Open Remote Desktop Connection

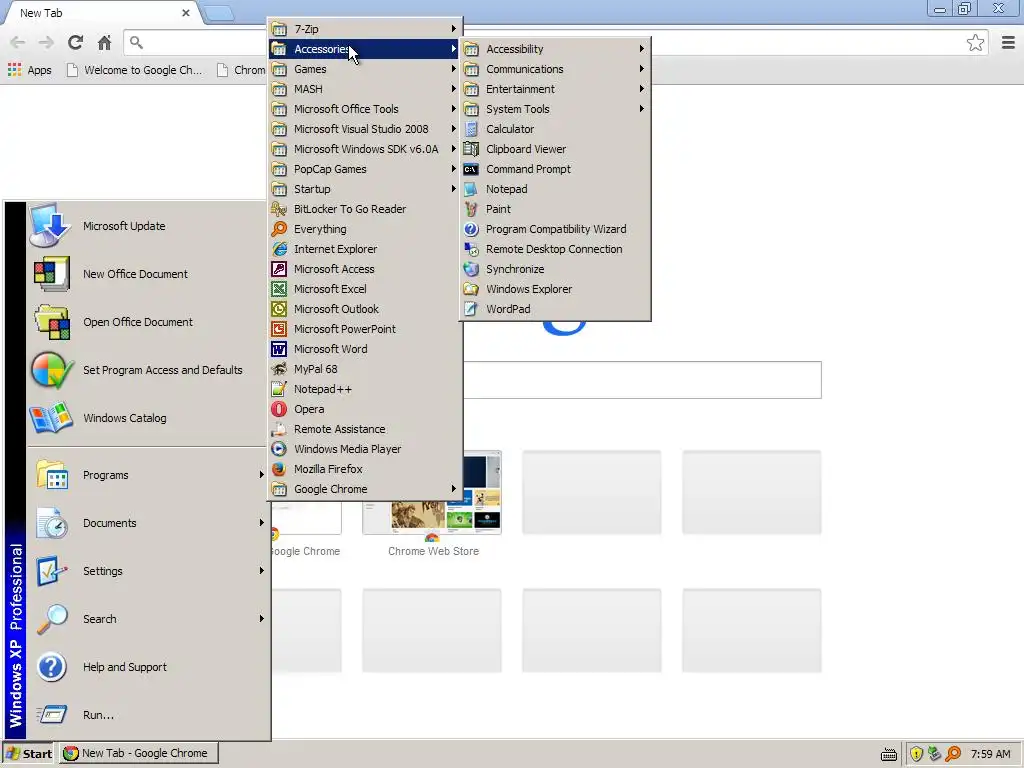[555, 249]
